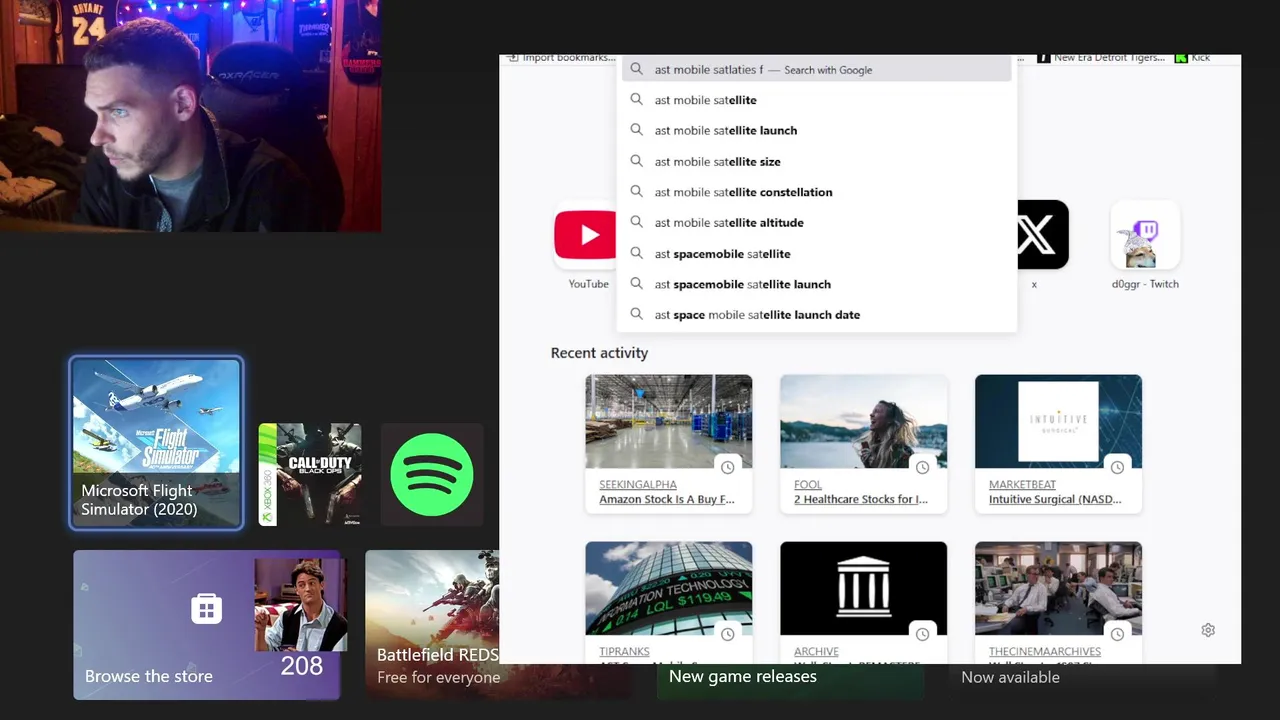Image resolution: width=1280 pixels, height=720 pixels.
Task: Open the Kick bookmark
Action: [x=1193, y=58]
